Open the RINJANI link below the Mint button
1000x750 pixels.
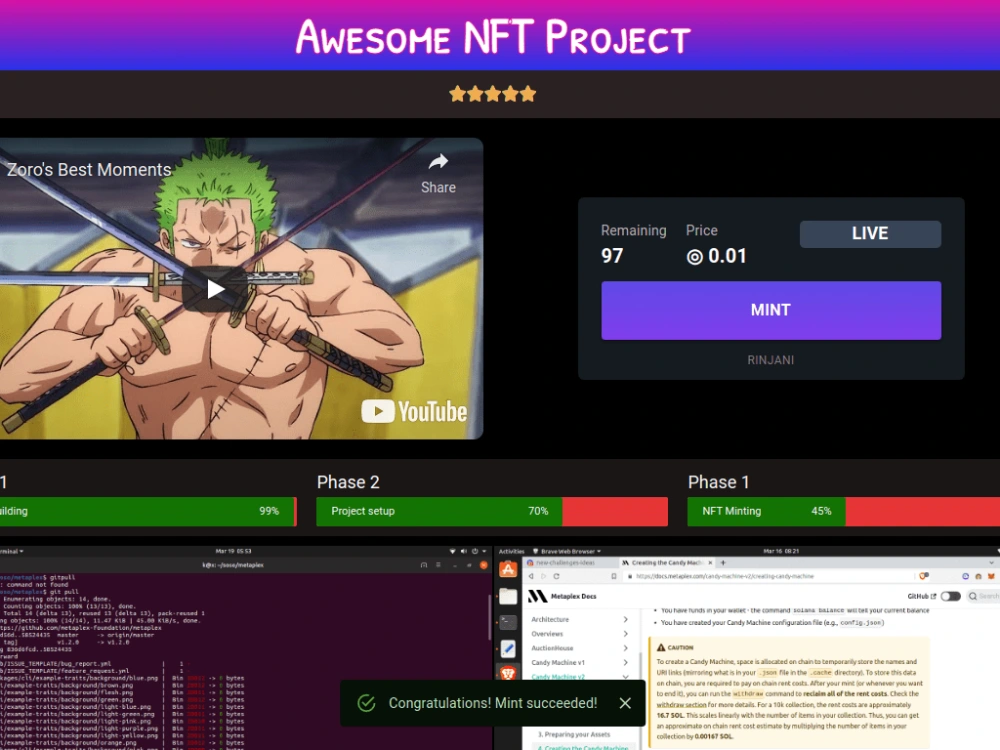coord(770,360)
